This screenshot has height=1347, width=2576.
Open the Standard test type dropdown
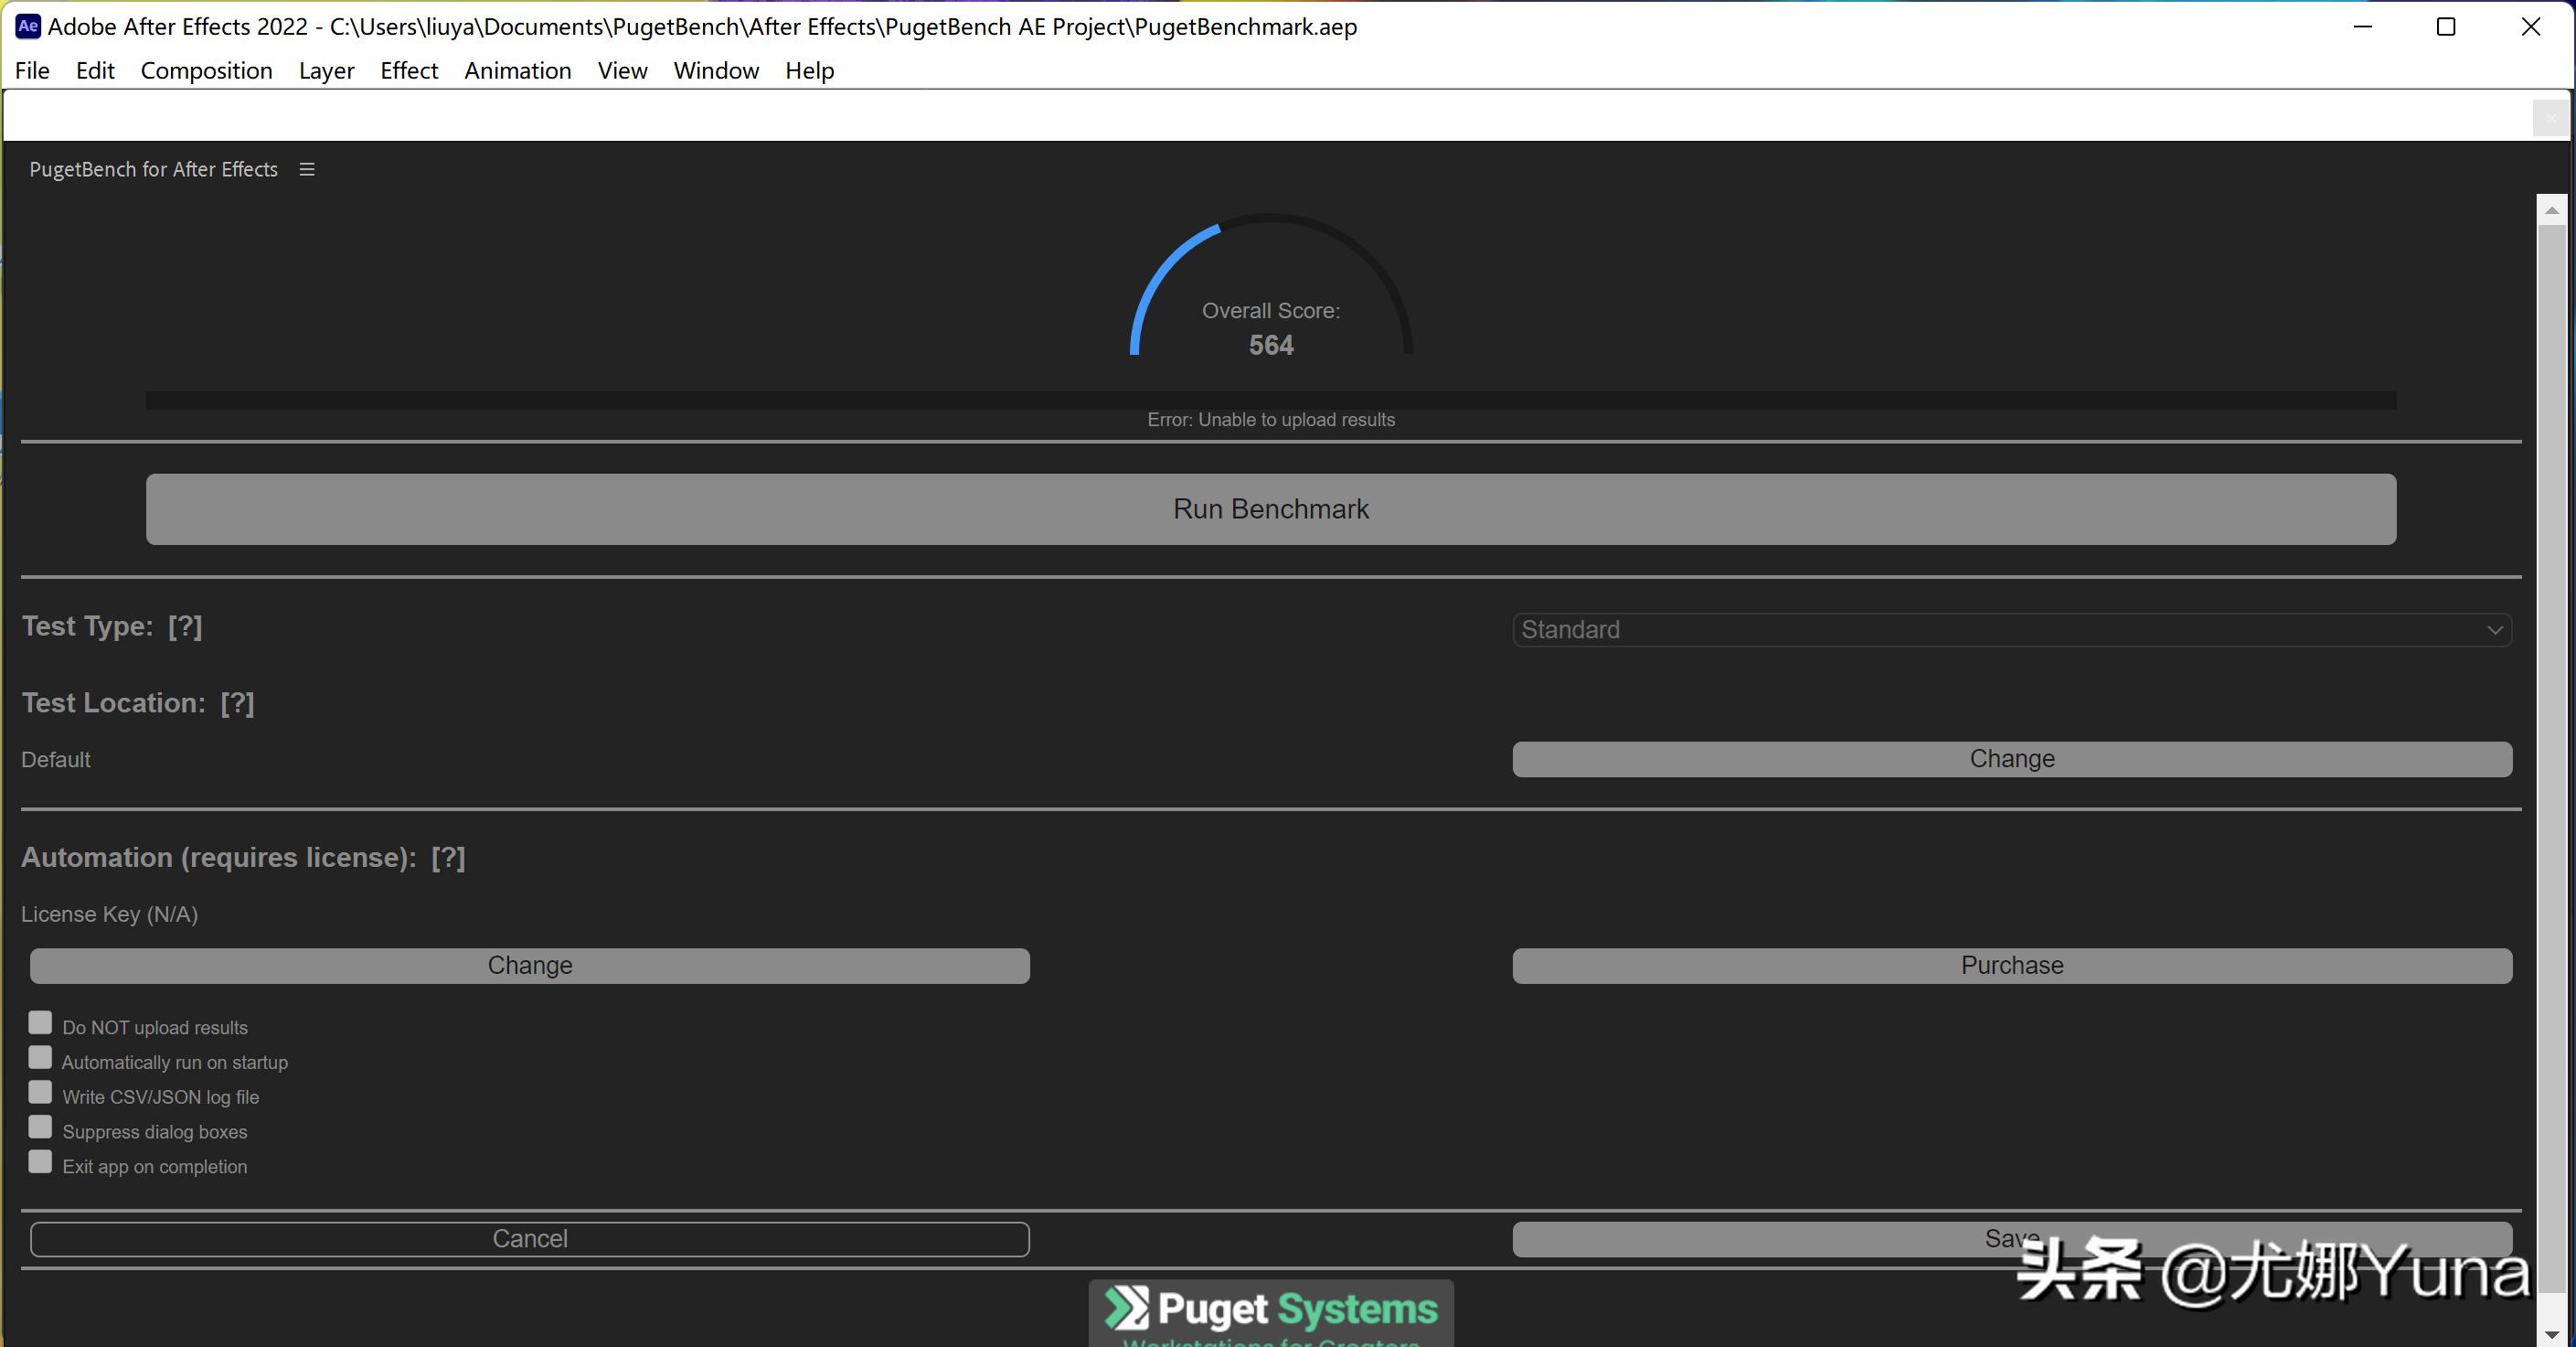(x=2011, y=630)
